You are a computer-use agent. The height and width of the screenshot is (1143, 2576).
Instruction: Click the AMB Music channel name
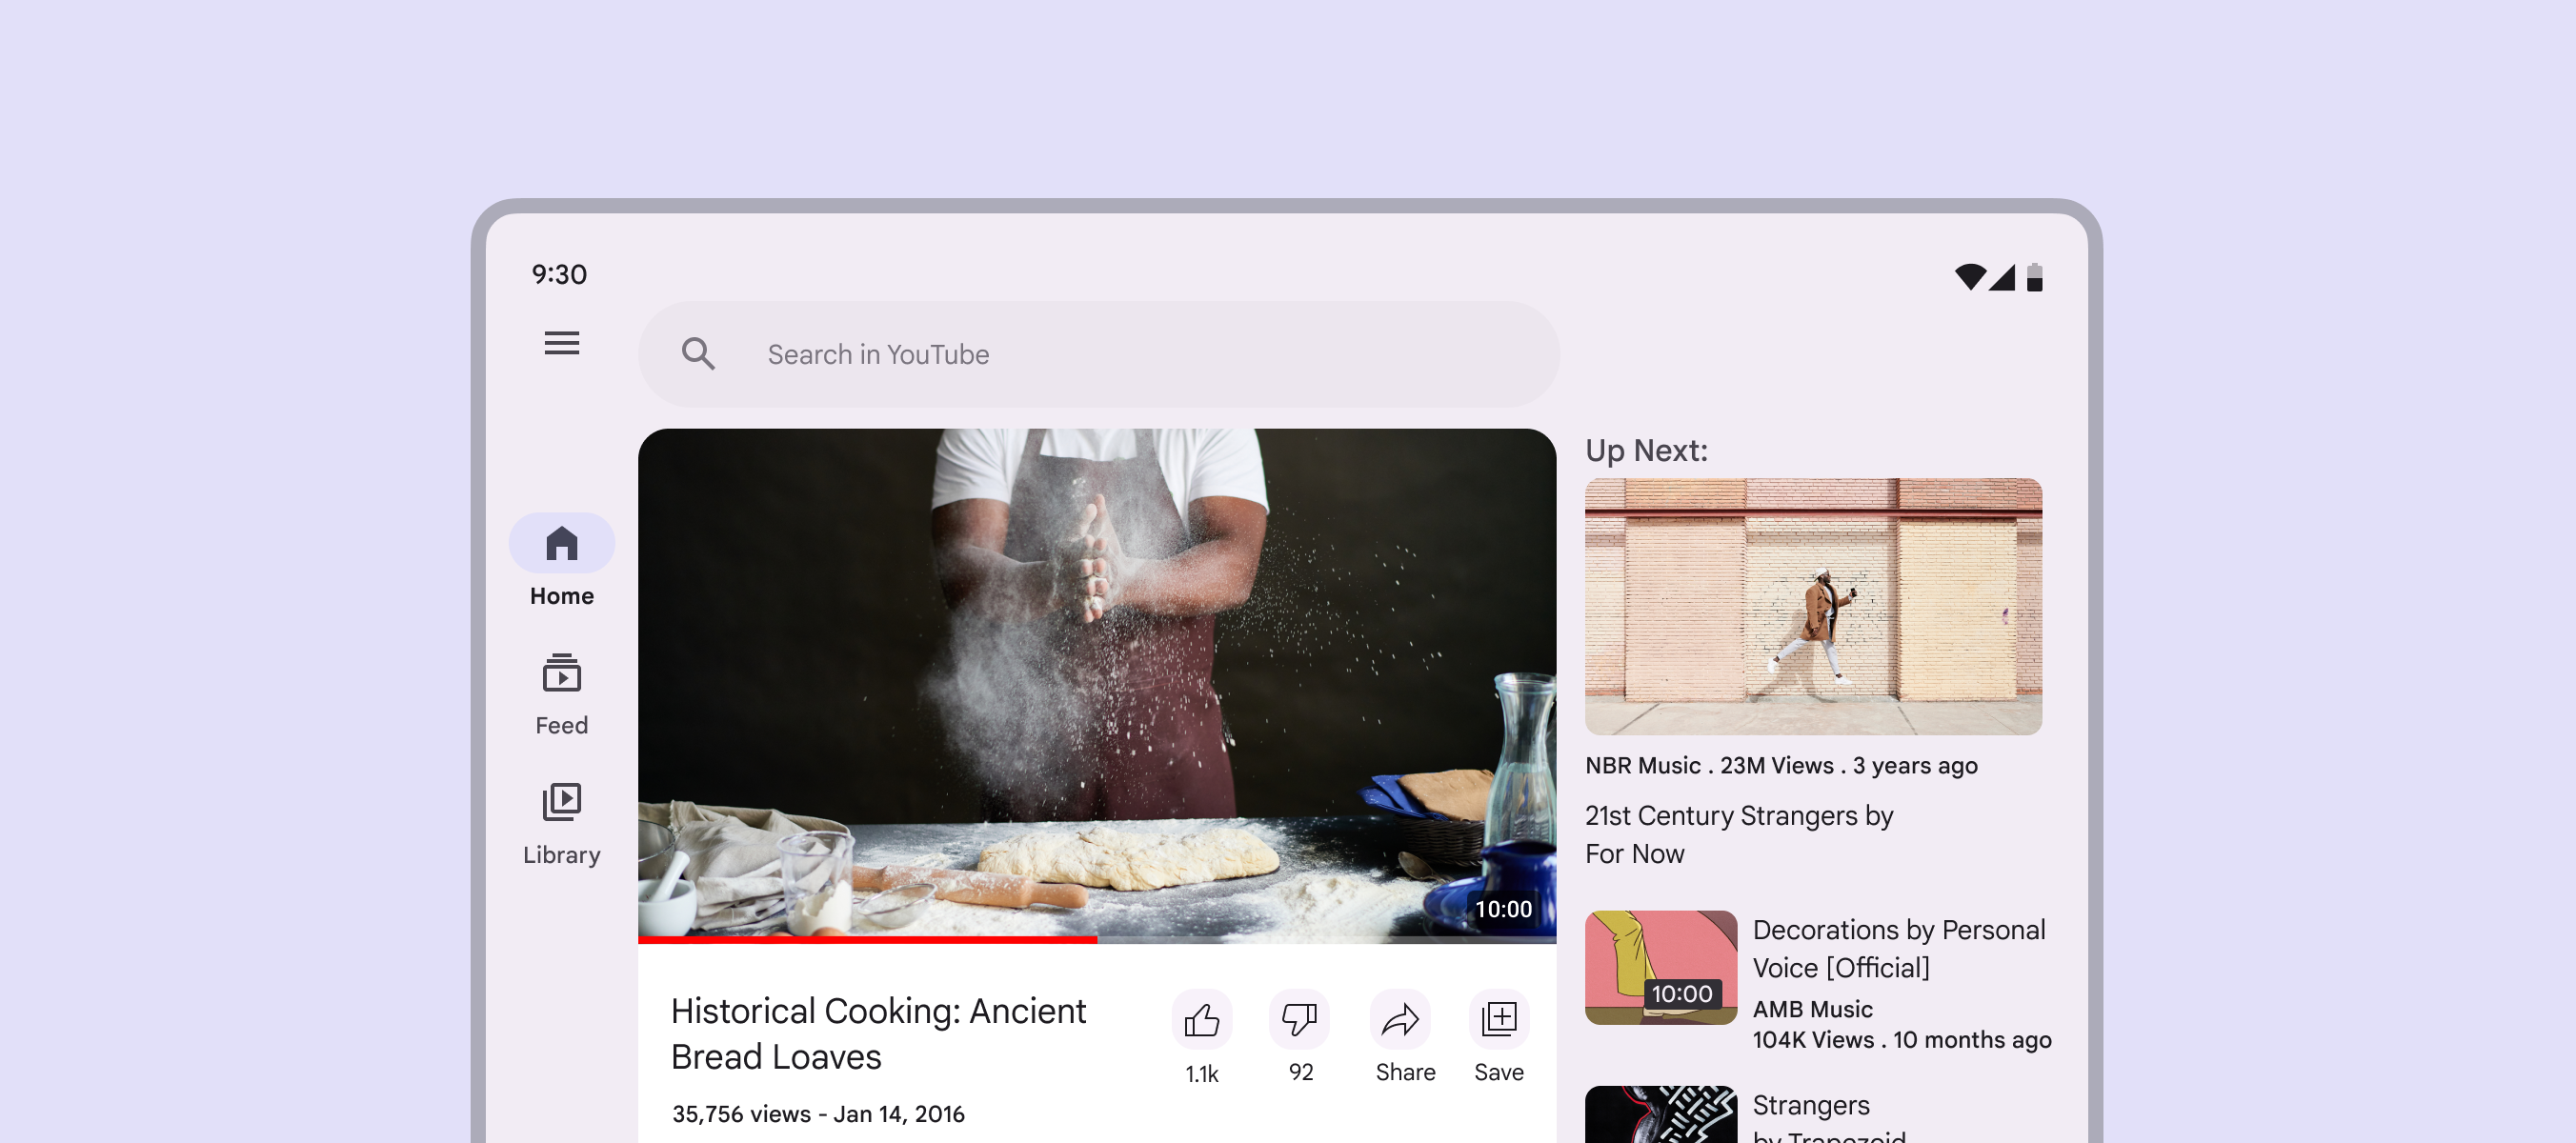click(x=1812, y=1009)
